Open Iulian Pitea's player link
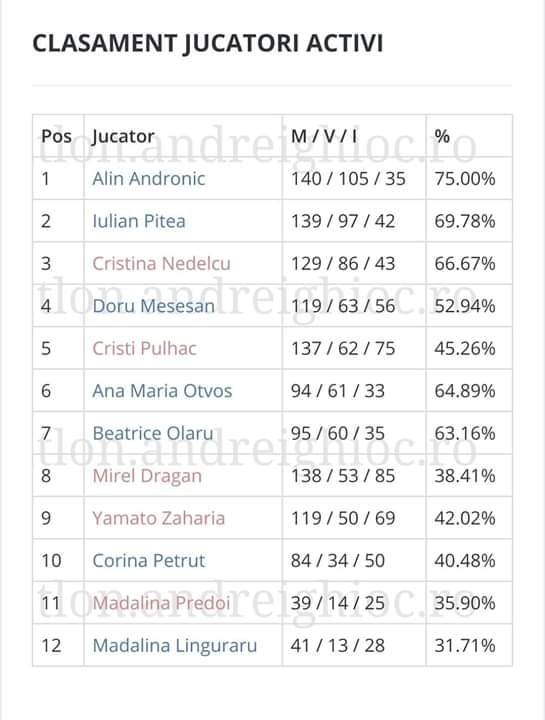Screen dimensions: 545x720 click(x=139, y=221)
